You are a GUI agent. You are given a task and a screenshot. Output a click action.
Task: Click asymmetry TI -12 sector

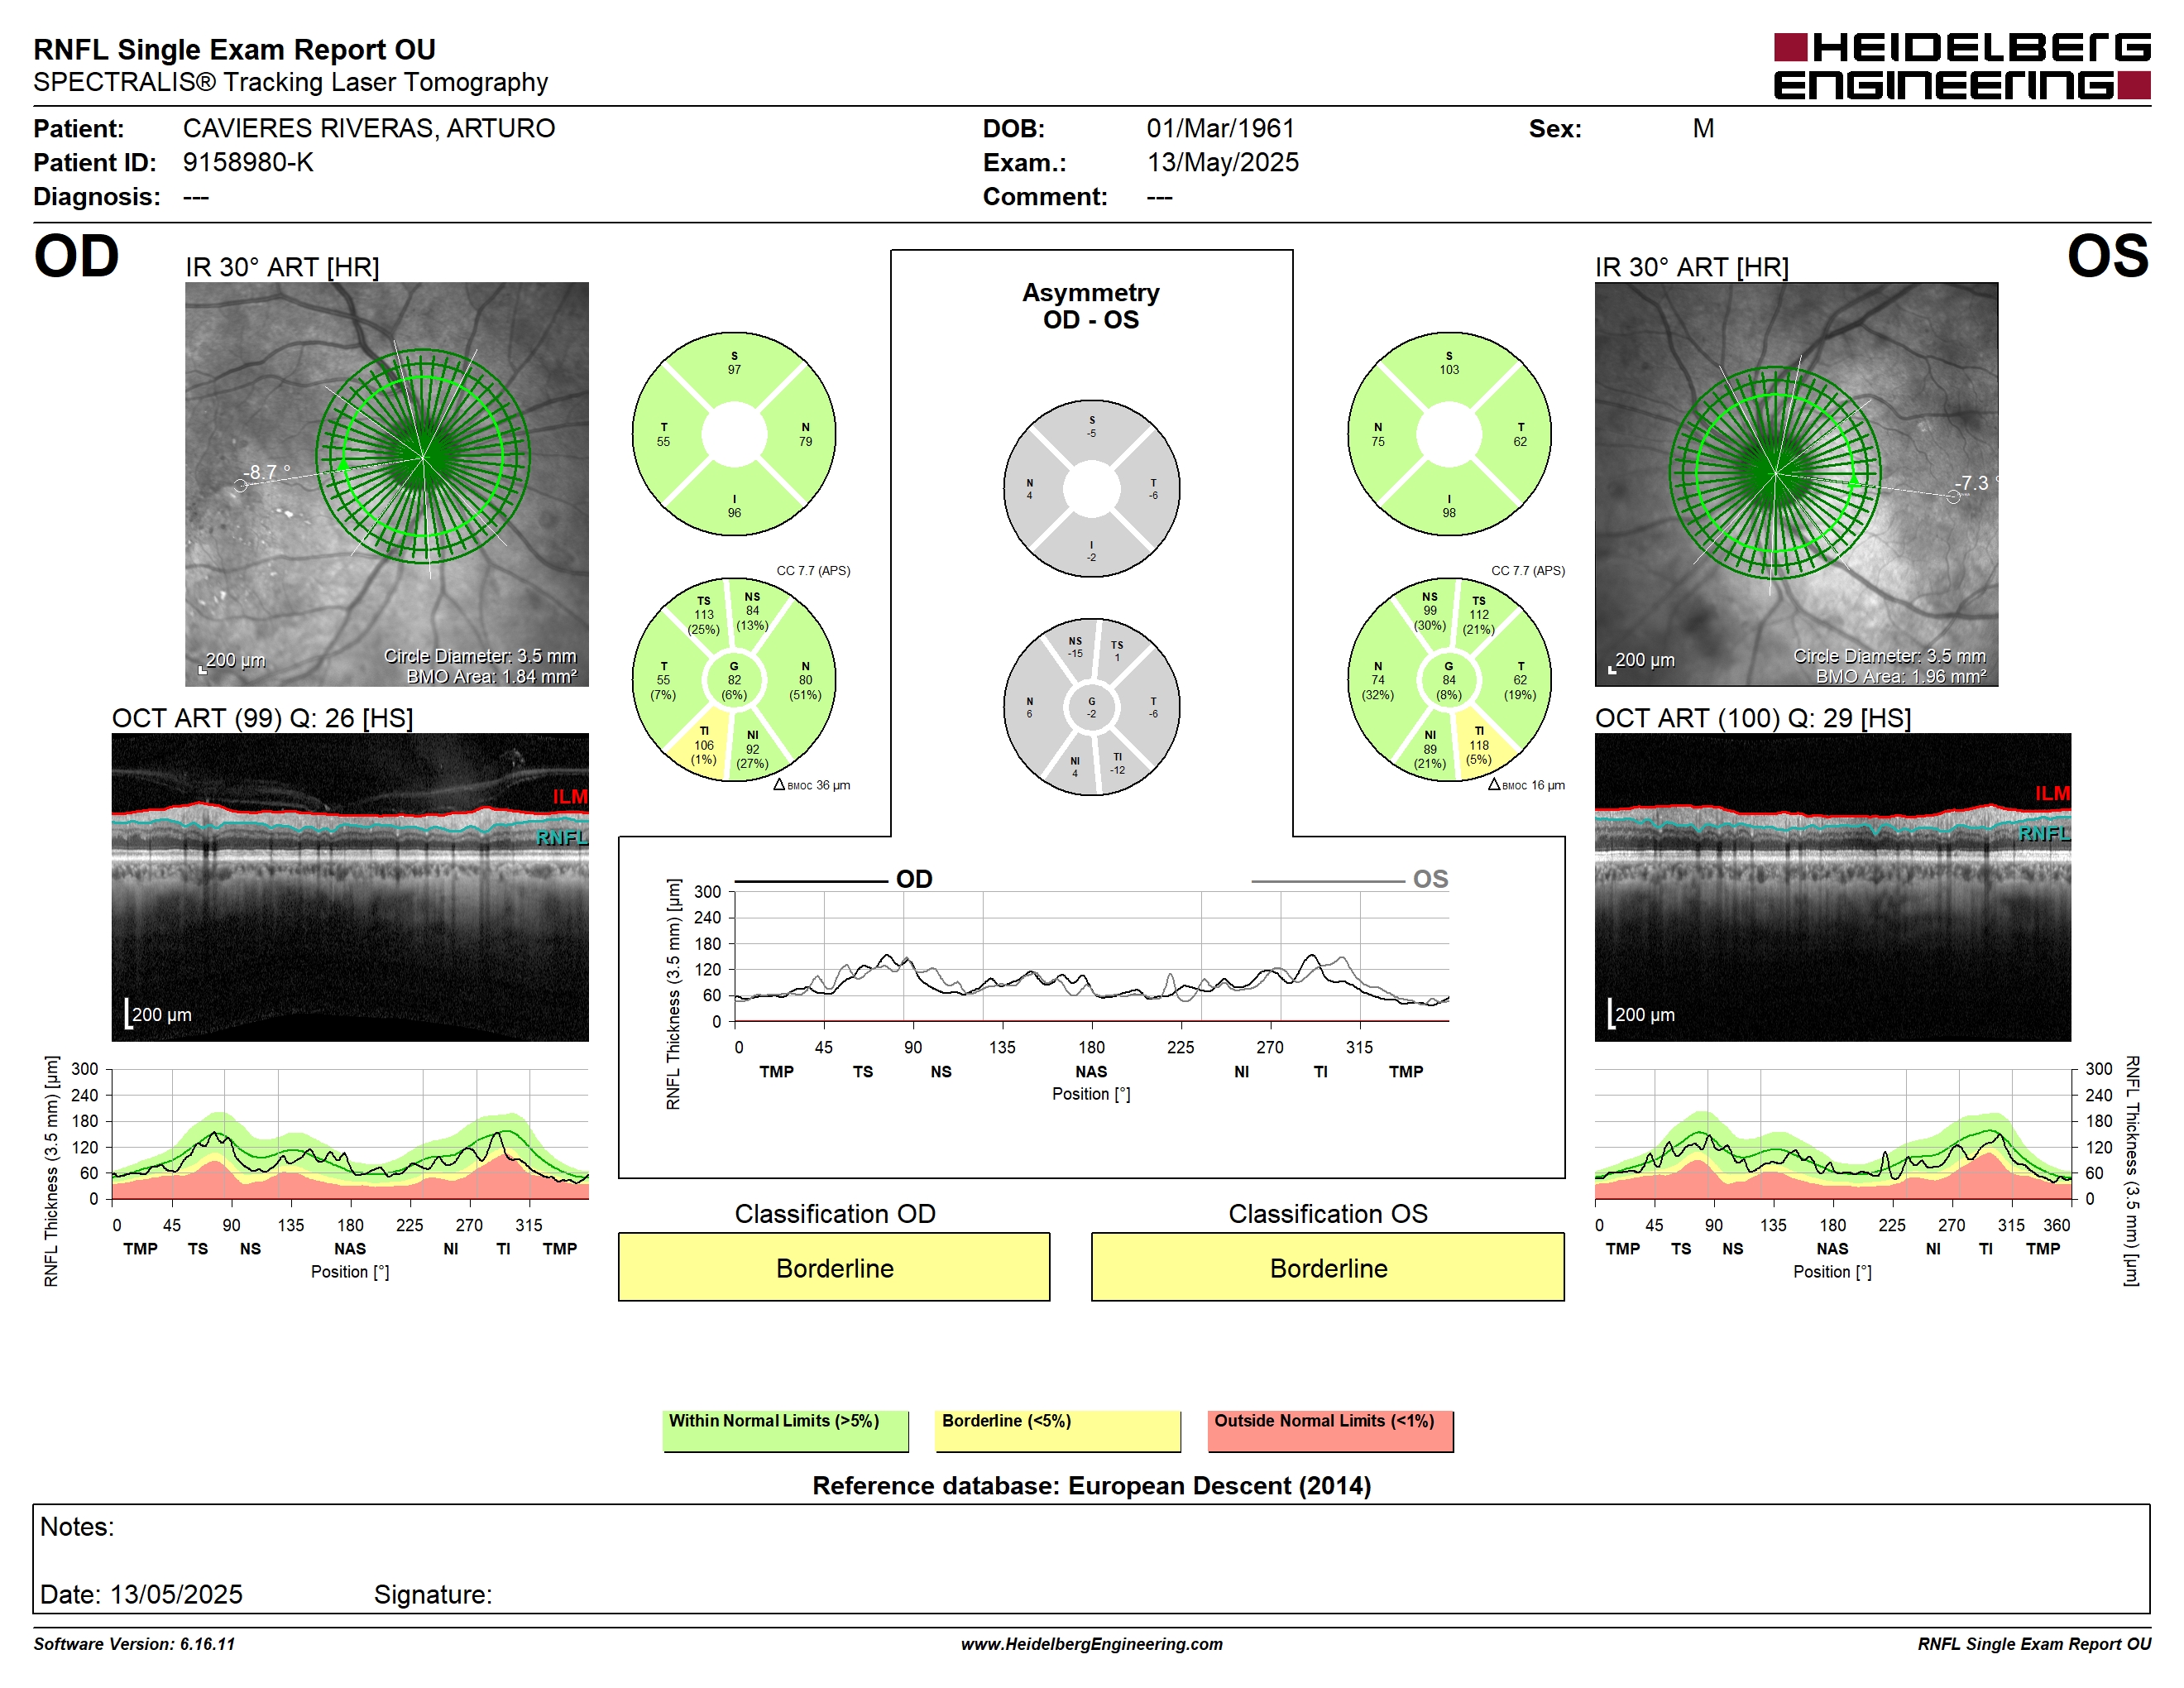(1117, 763)
